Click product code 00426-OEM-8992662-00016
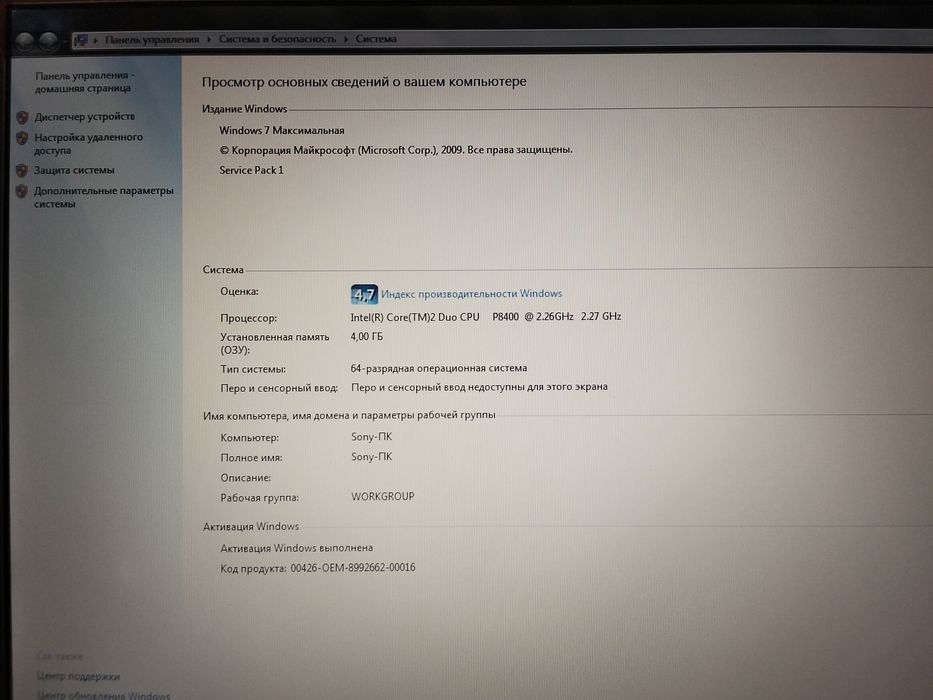 pyautogui.click(x=353, y=568)
